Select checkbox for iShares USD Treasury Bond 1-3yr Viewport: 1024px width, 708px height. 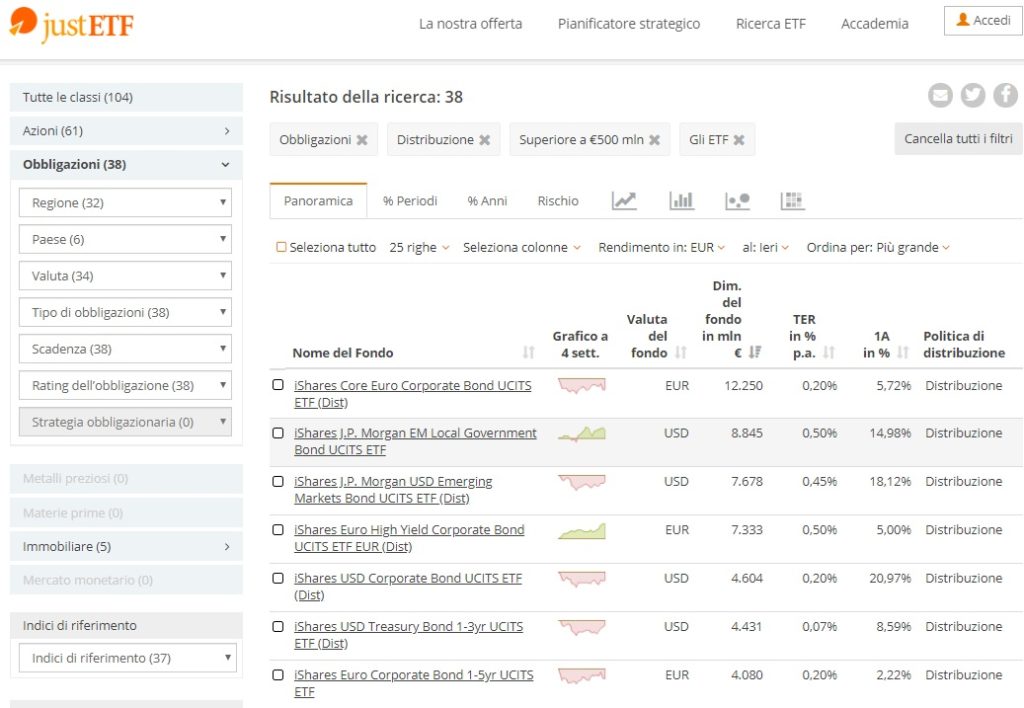[279, 627]
